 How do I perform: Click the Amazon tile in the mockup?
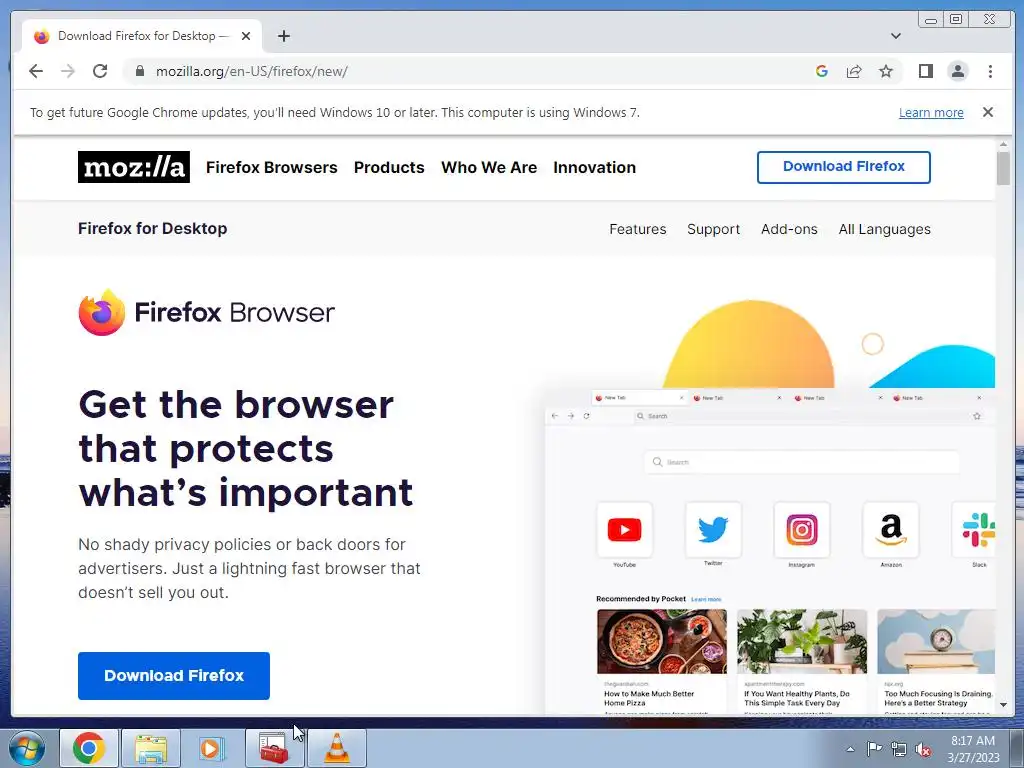[x=891, y=530]
